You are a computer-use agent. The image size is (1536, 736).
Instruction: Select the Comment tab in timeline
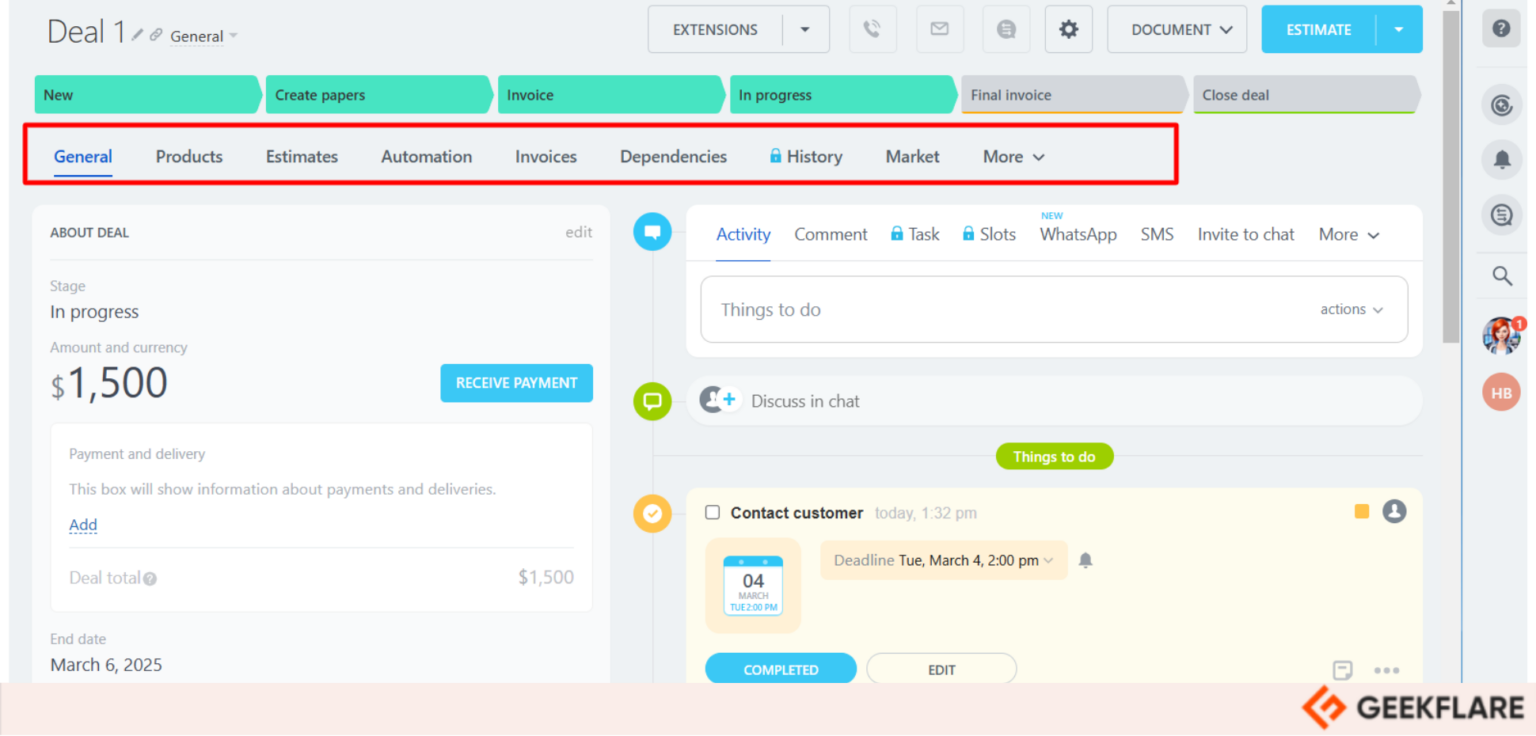coord(831,234)
